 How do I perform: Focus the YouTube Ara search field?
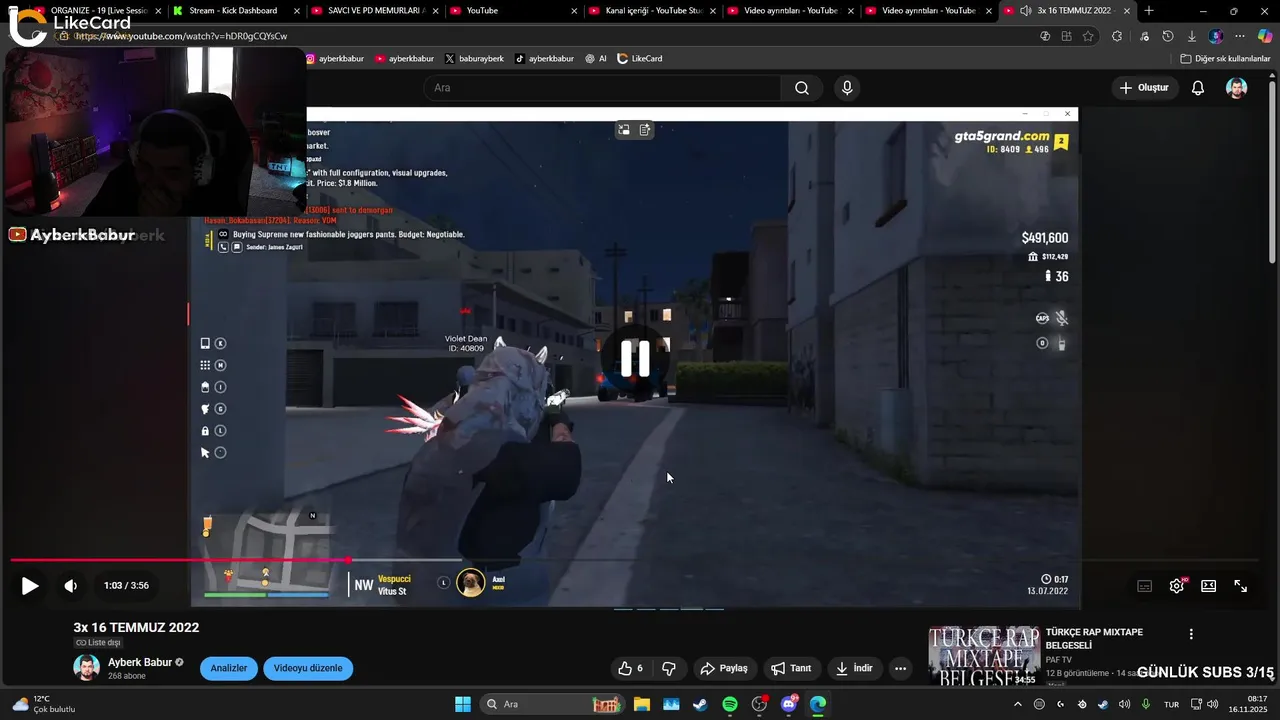tap(602, 88)
